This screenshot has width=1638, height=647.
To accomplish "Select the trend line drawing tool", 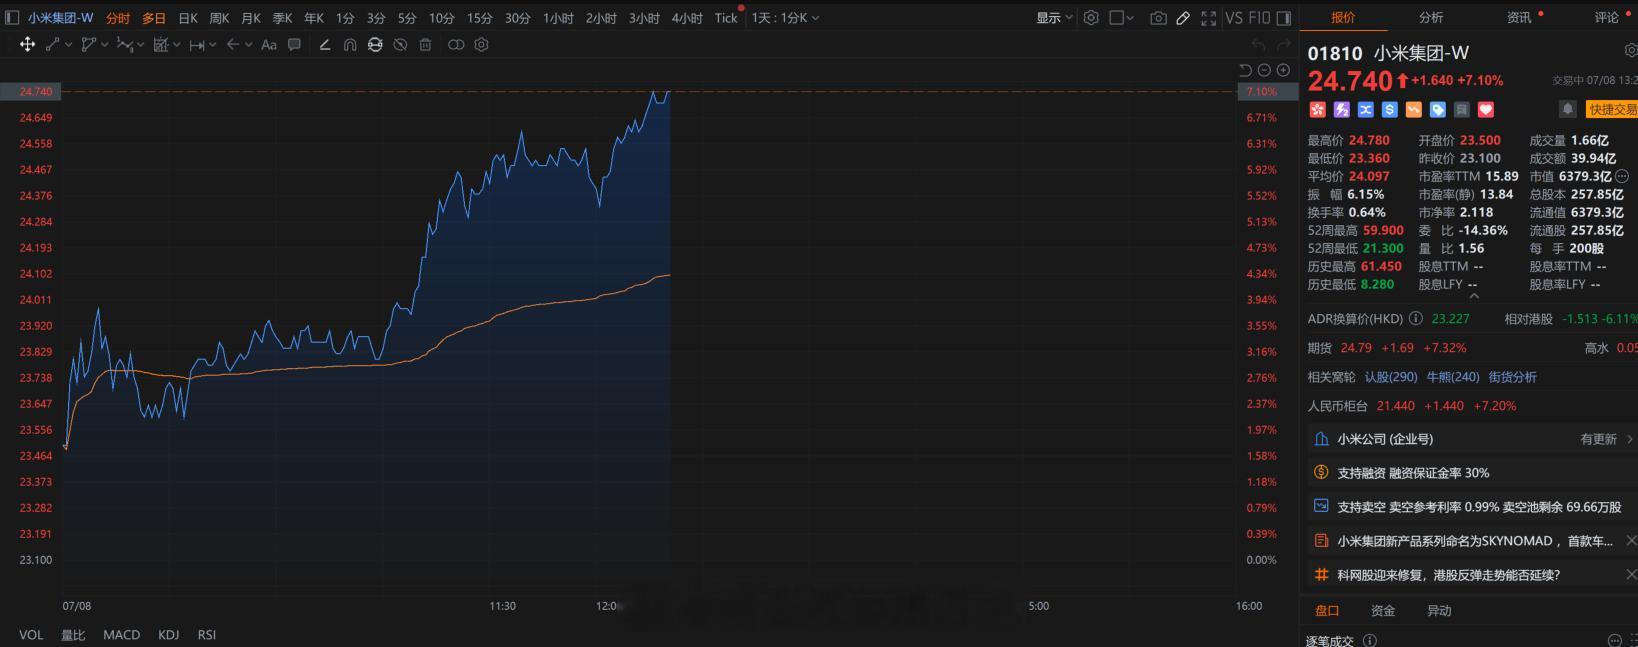I will [x=53, y=44].
